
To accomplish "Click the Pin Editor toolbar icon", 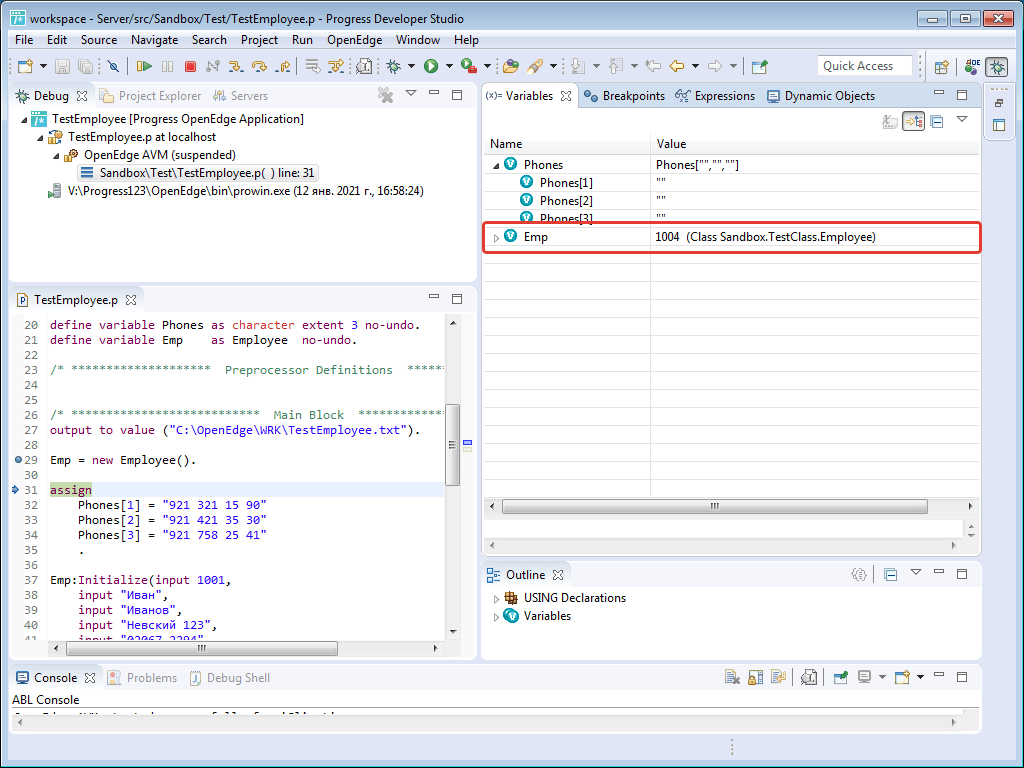I will [x=760, y=66].
